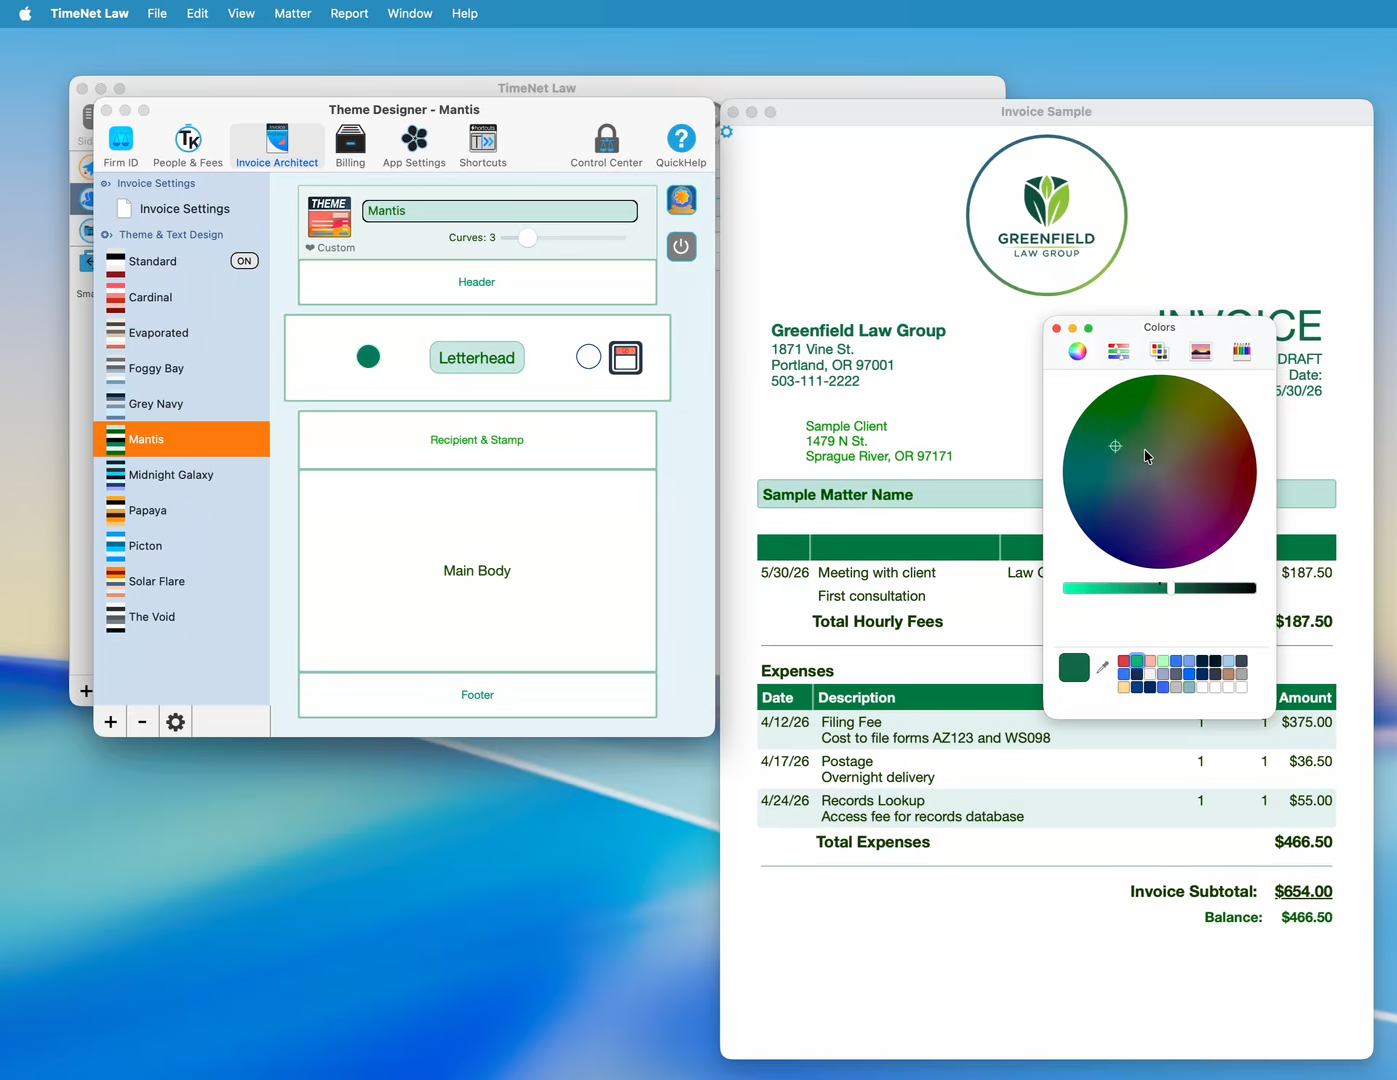Click the Header section block

477,282
